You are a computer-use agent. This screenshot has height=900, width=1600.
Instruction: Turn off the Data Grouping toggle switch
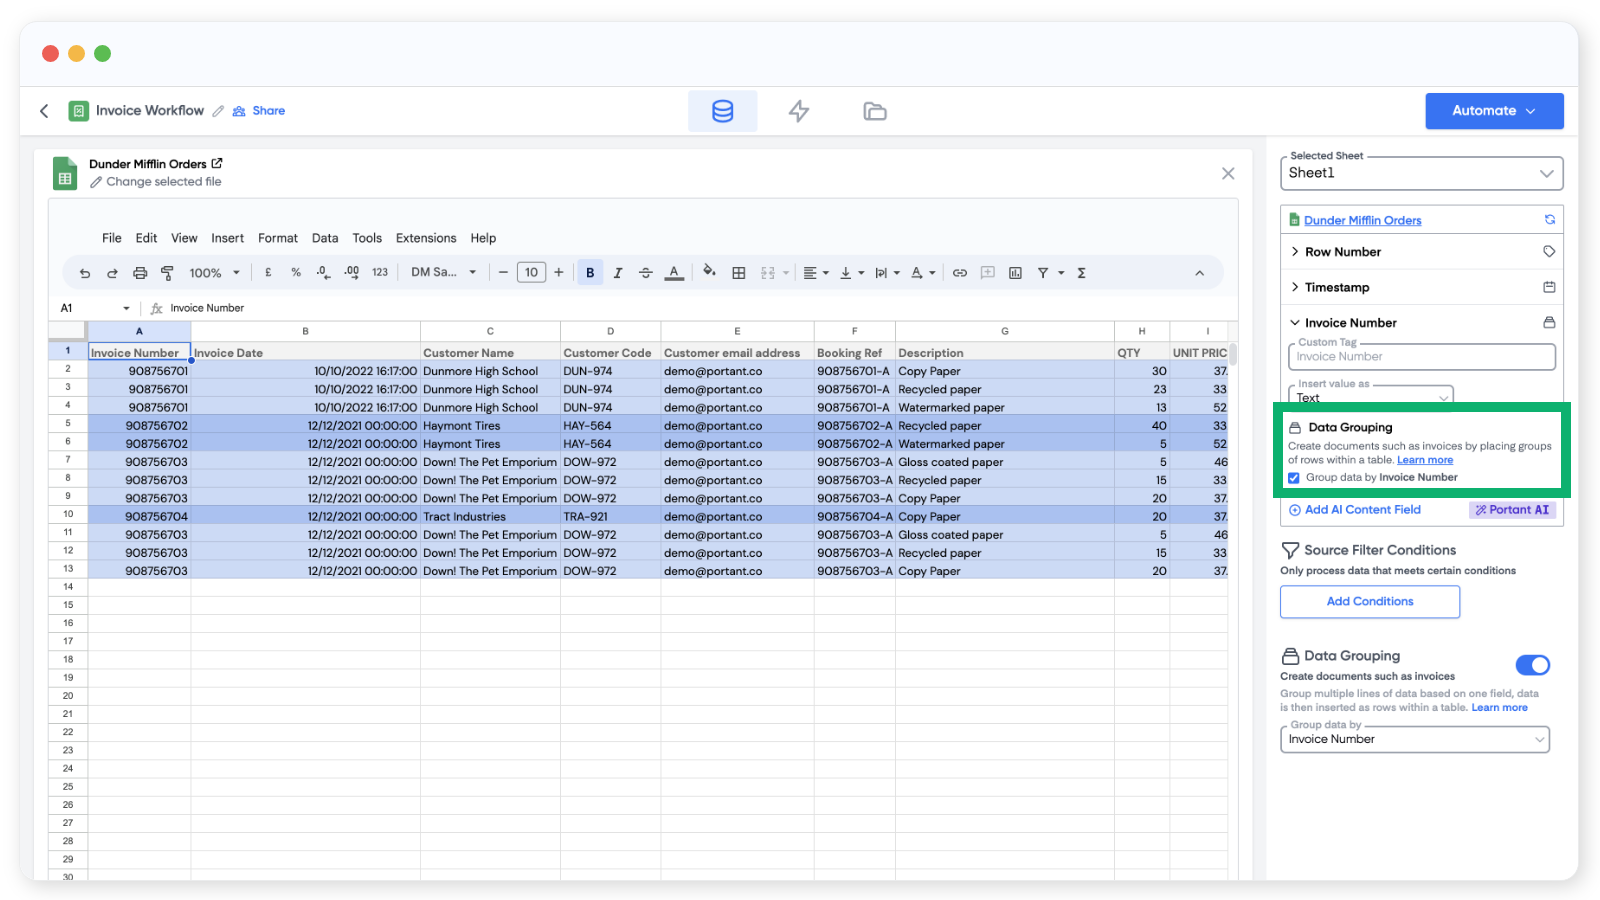click(1532, 665)
